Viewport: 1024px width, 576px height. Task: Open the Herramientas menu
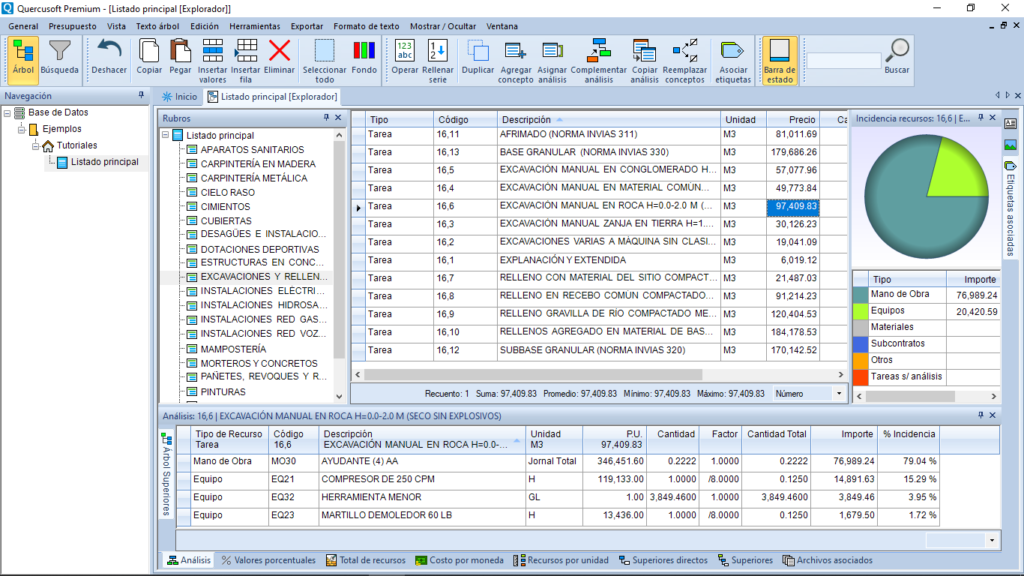[x=255, y=26]
